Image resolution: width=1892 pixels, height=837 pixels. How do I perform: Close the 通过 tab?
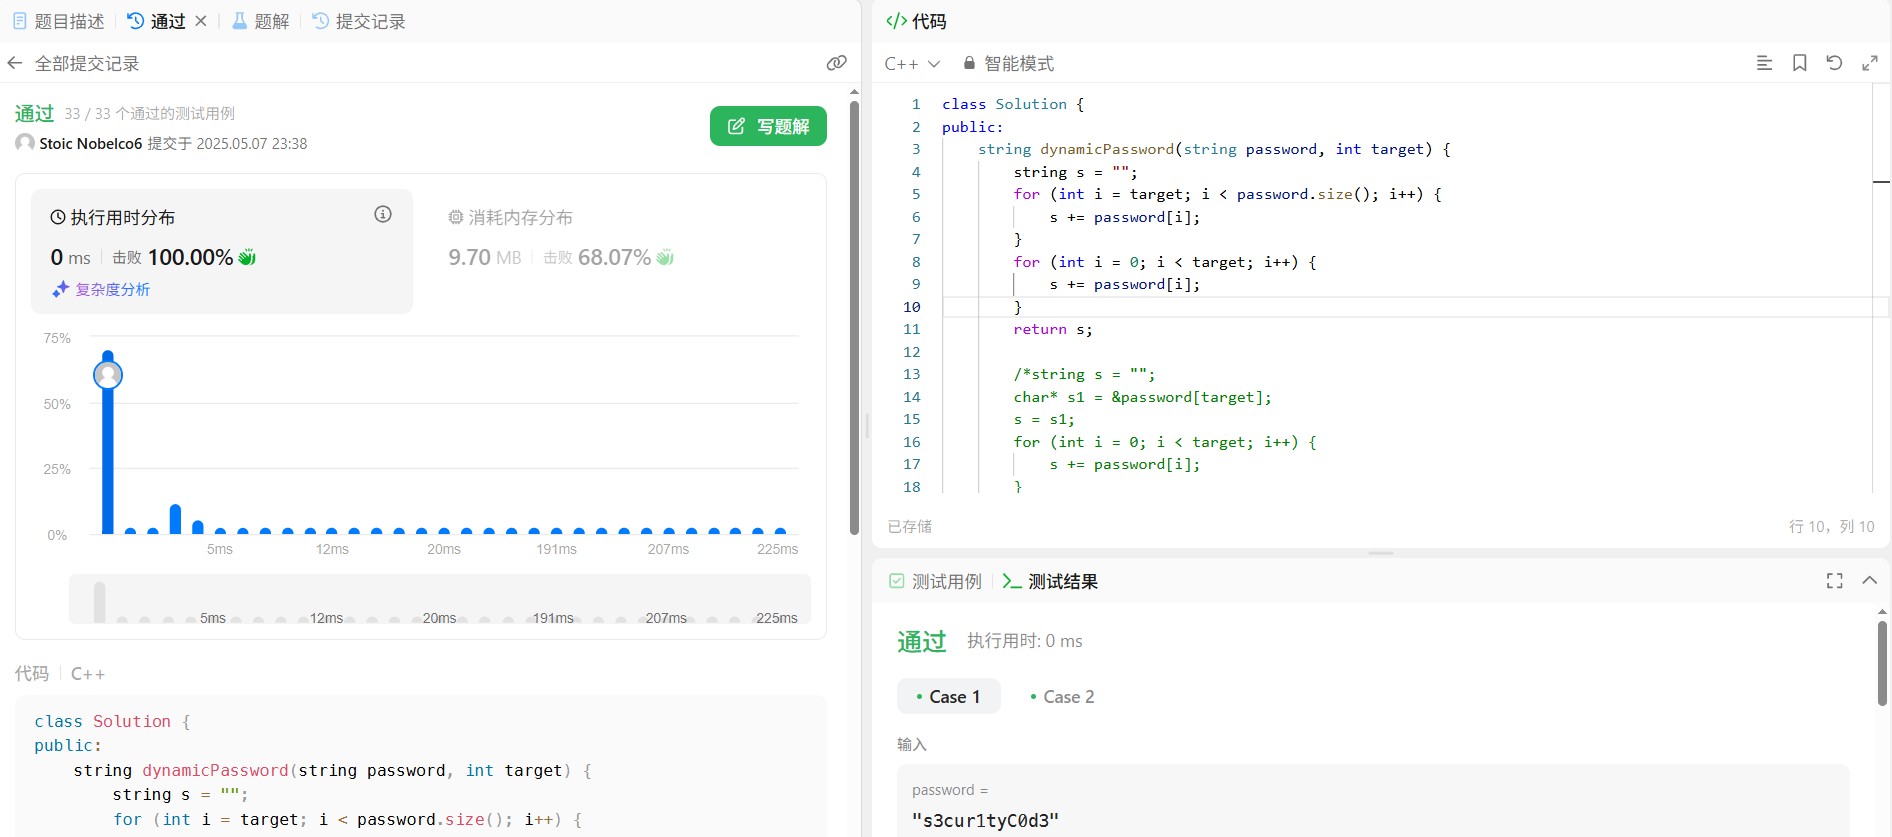pos(201,21)
